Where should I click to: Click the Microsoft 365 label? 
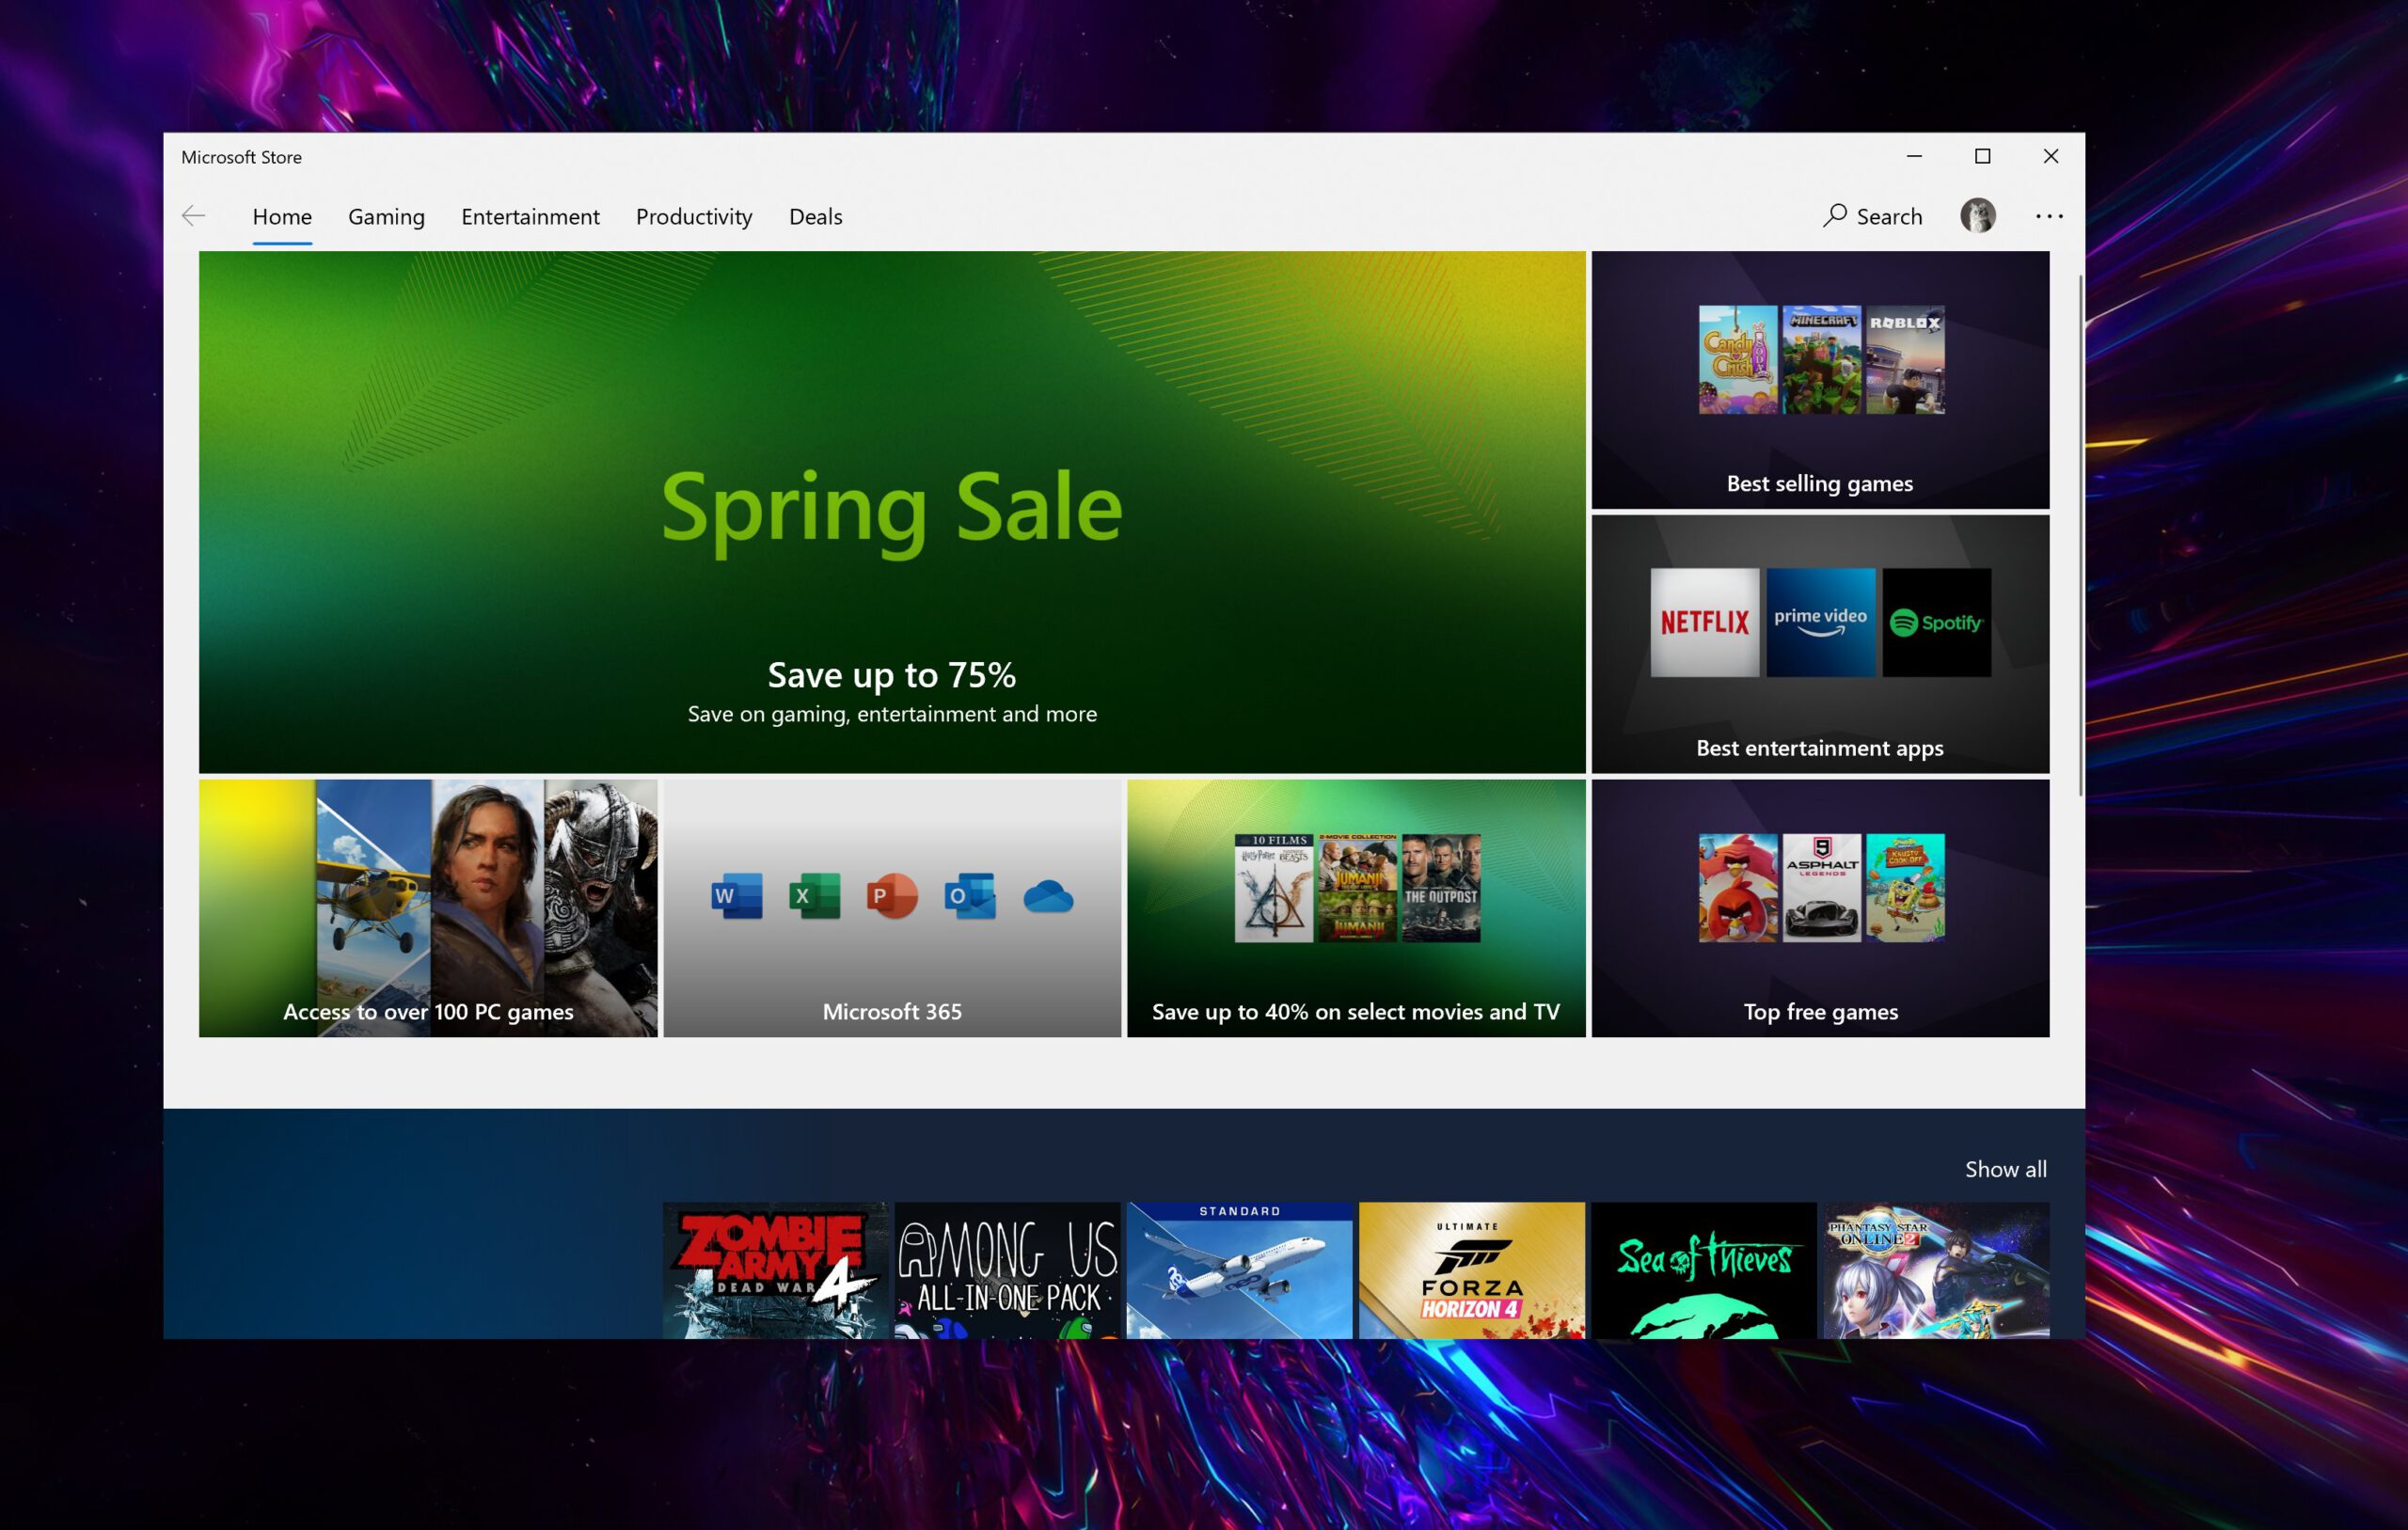tap(891, 1012)
